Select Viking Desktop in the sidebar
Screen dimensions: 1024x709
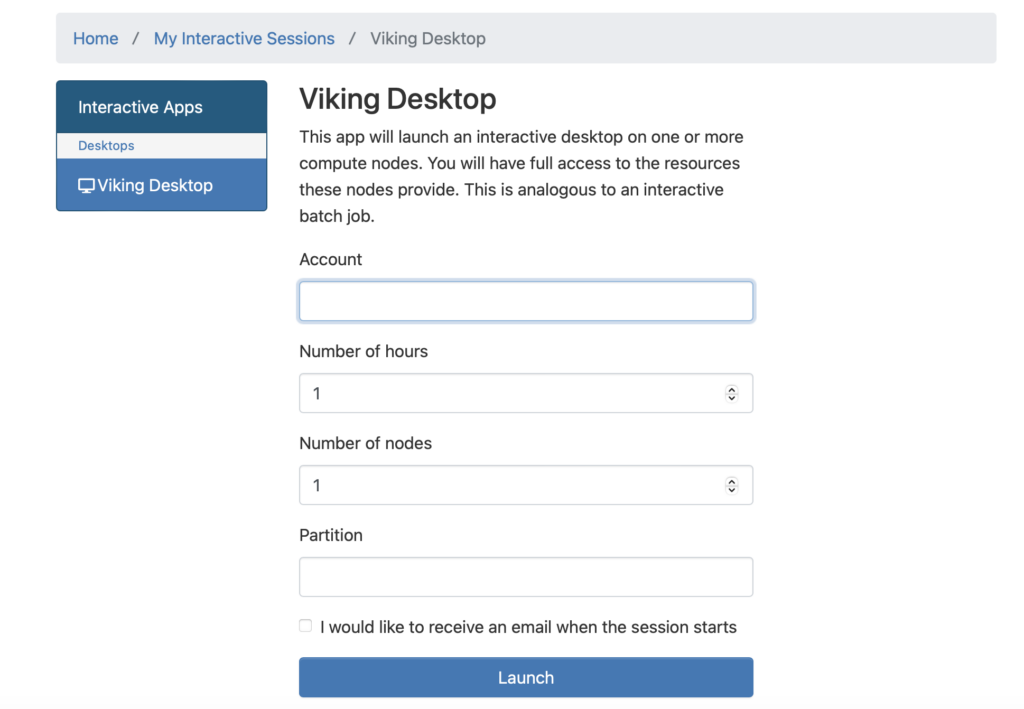pos(155,186)
